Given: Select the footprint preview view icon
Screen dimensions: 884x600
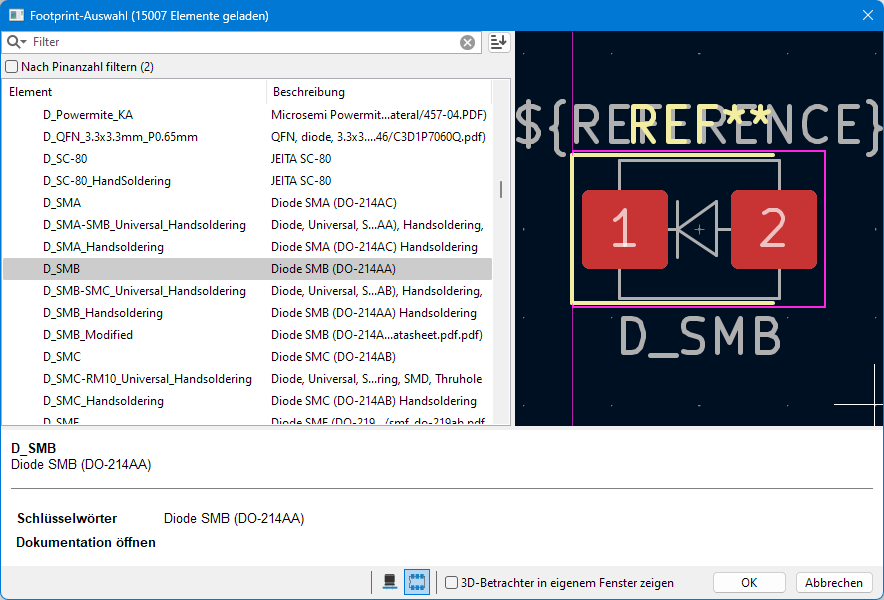Looking at the screenshot, I should [x=416, y=582].
